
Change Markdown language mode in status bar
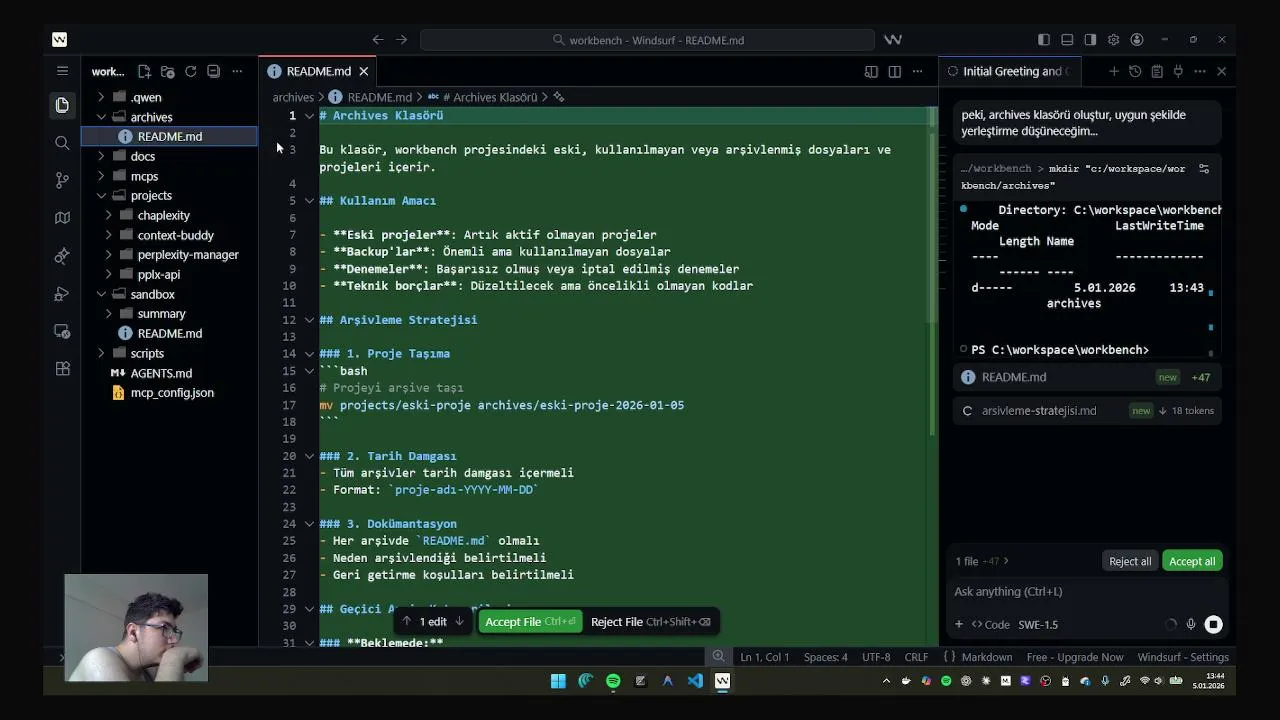tap(986, 657)
